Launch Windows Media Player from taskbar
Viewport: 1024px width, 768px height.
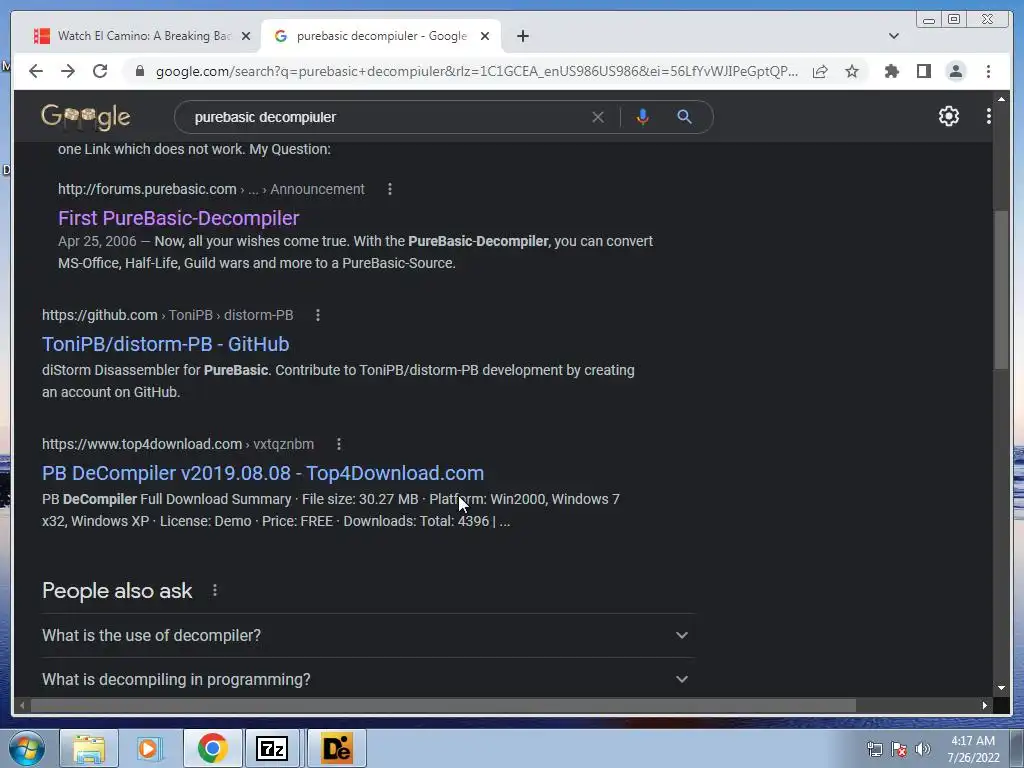click(x=150, y=748)
